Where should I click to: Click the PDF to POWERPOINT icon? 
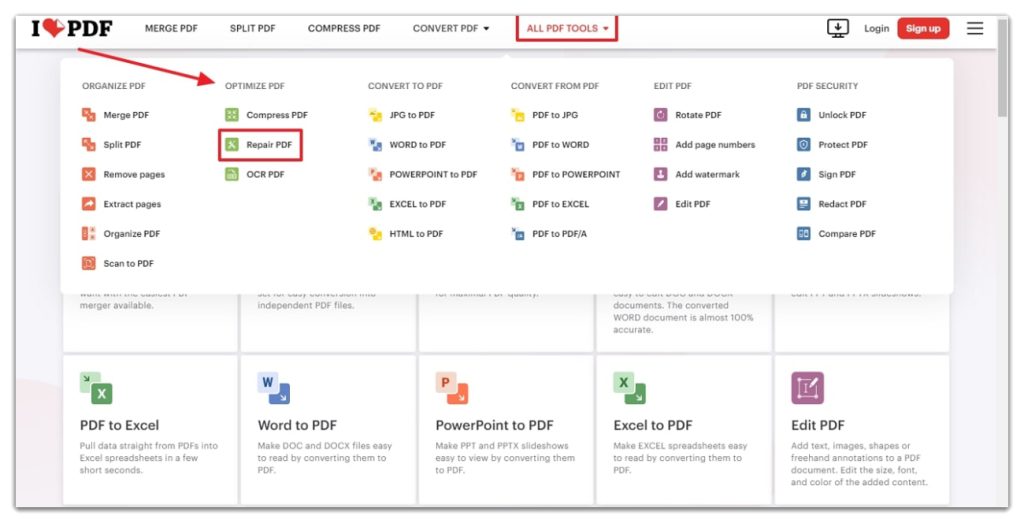pyautogui.click(x=518, y=174)
